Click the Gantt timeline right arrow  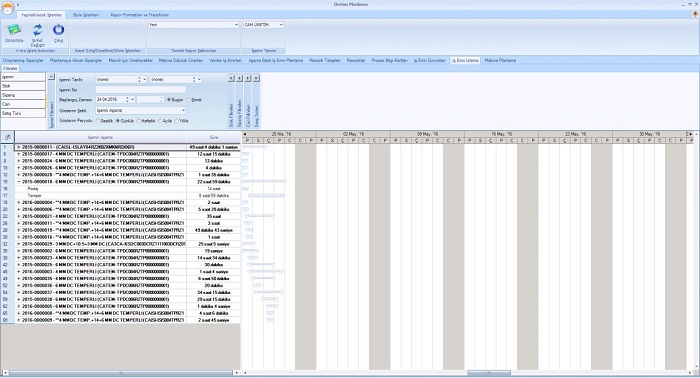690,134
